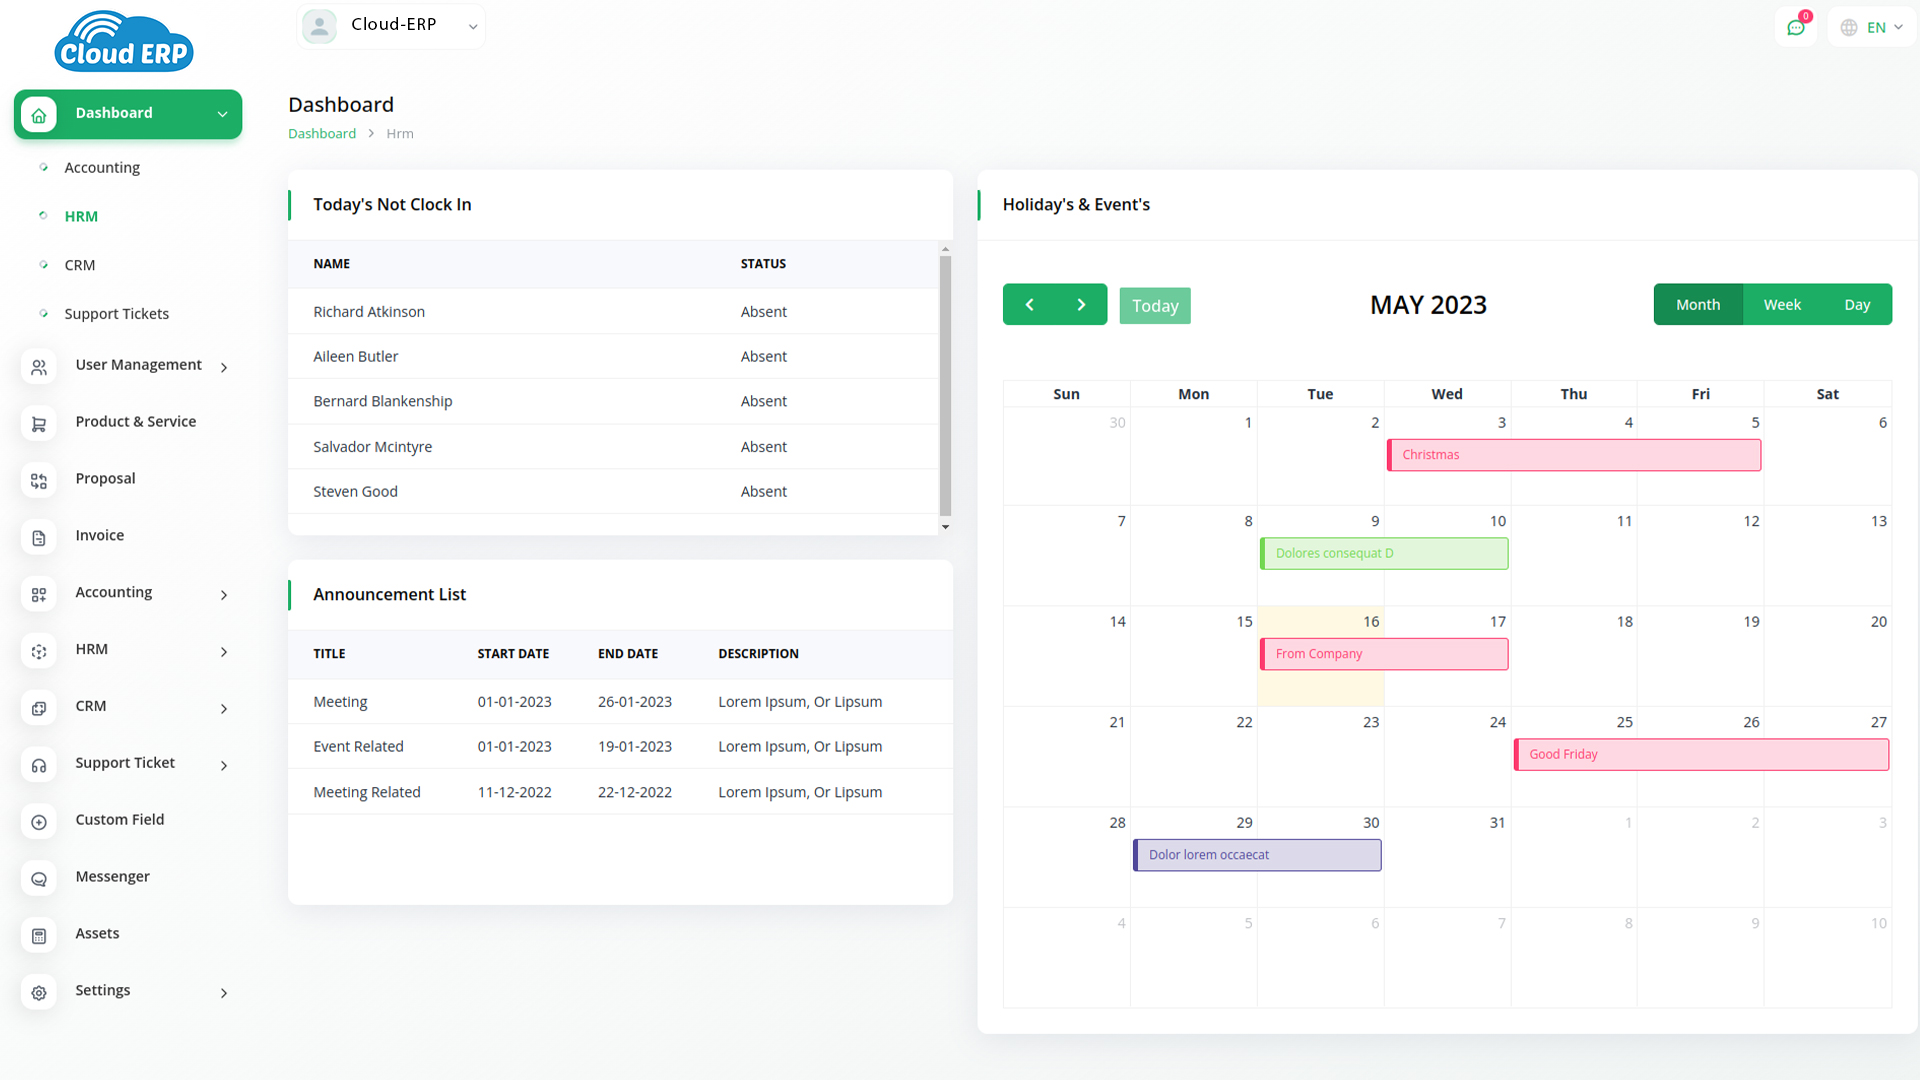
Task: Click the Product & Service cart icon
Action: [x=39, y=424]
